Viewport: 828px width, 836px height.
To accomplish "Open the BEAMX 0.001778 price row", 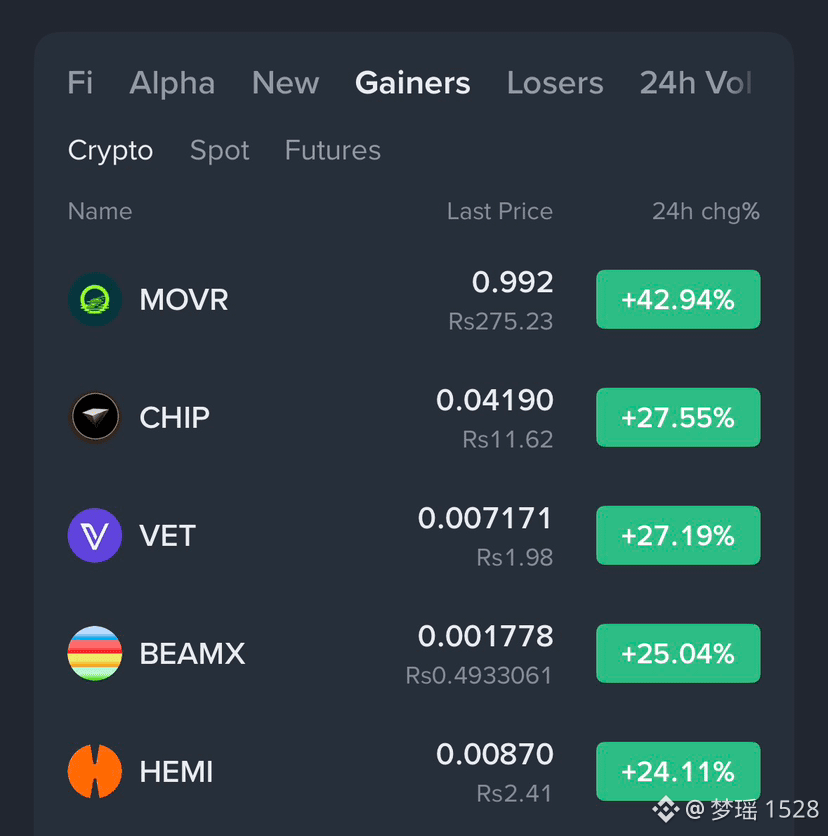I will 414,653.
